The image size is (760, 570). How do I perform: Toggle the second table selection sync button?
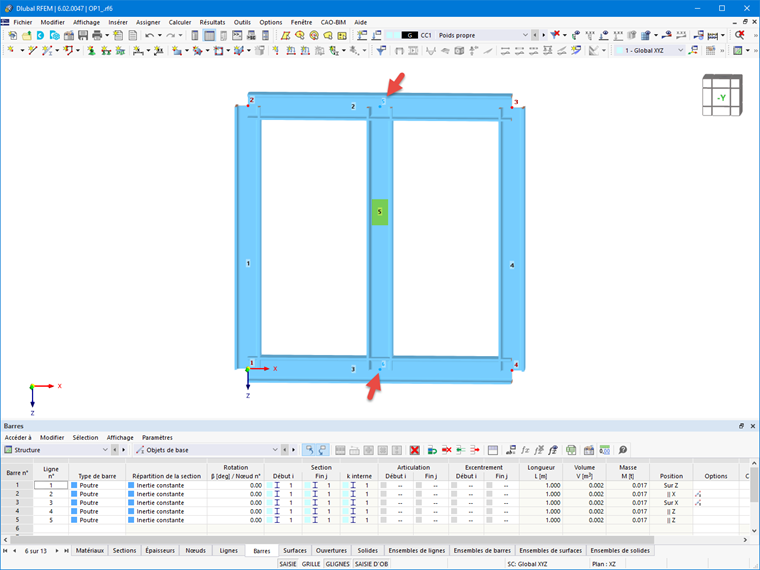point(322,450)
